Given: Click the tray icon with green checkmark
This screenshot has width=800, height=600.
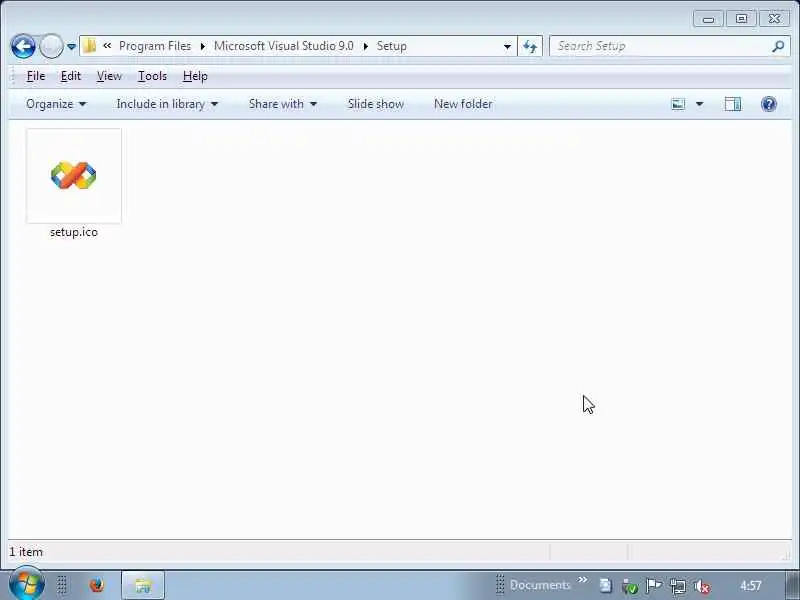Looking at the screenshot, I should pyautogui.click(x=630, y=586).
